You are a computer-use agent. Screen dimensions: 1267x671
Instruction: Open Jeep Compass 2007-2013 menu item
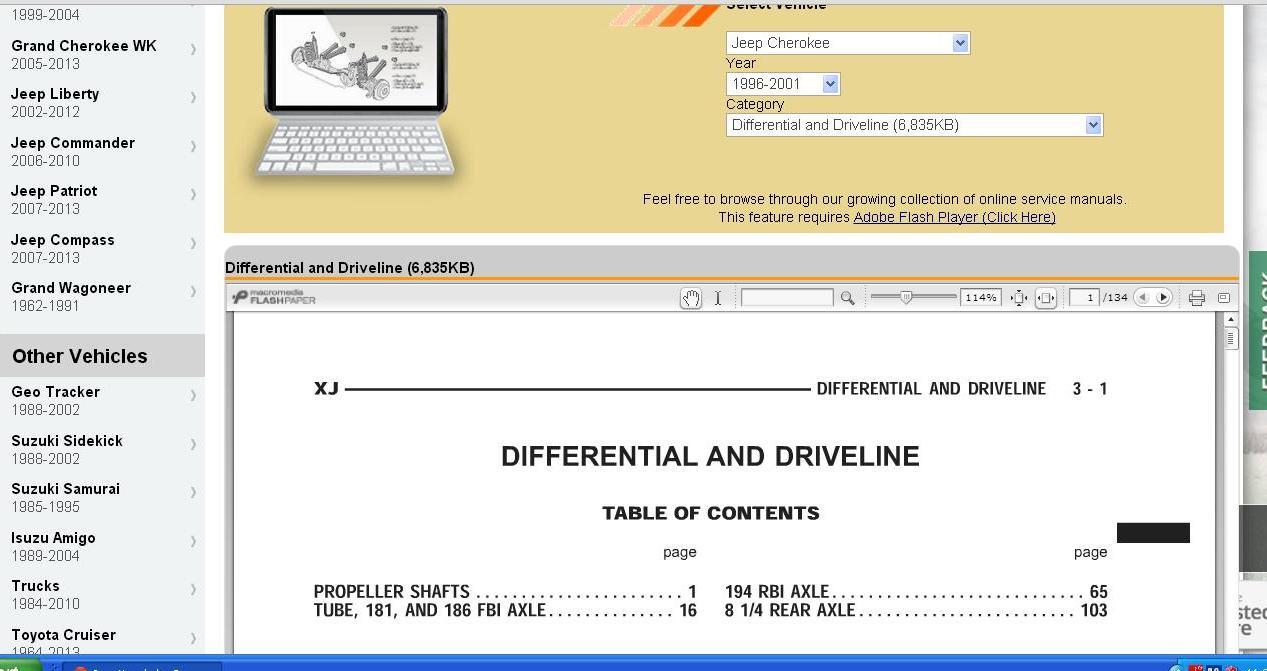pyautogui.click(x=102, y=249)
